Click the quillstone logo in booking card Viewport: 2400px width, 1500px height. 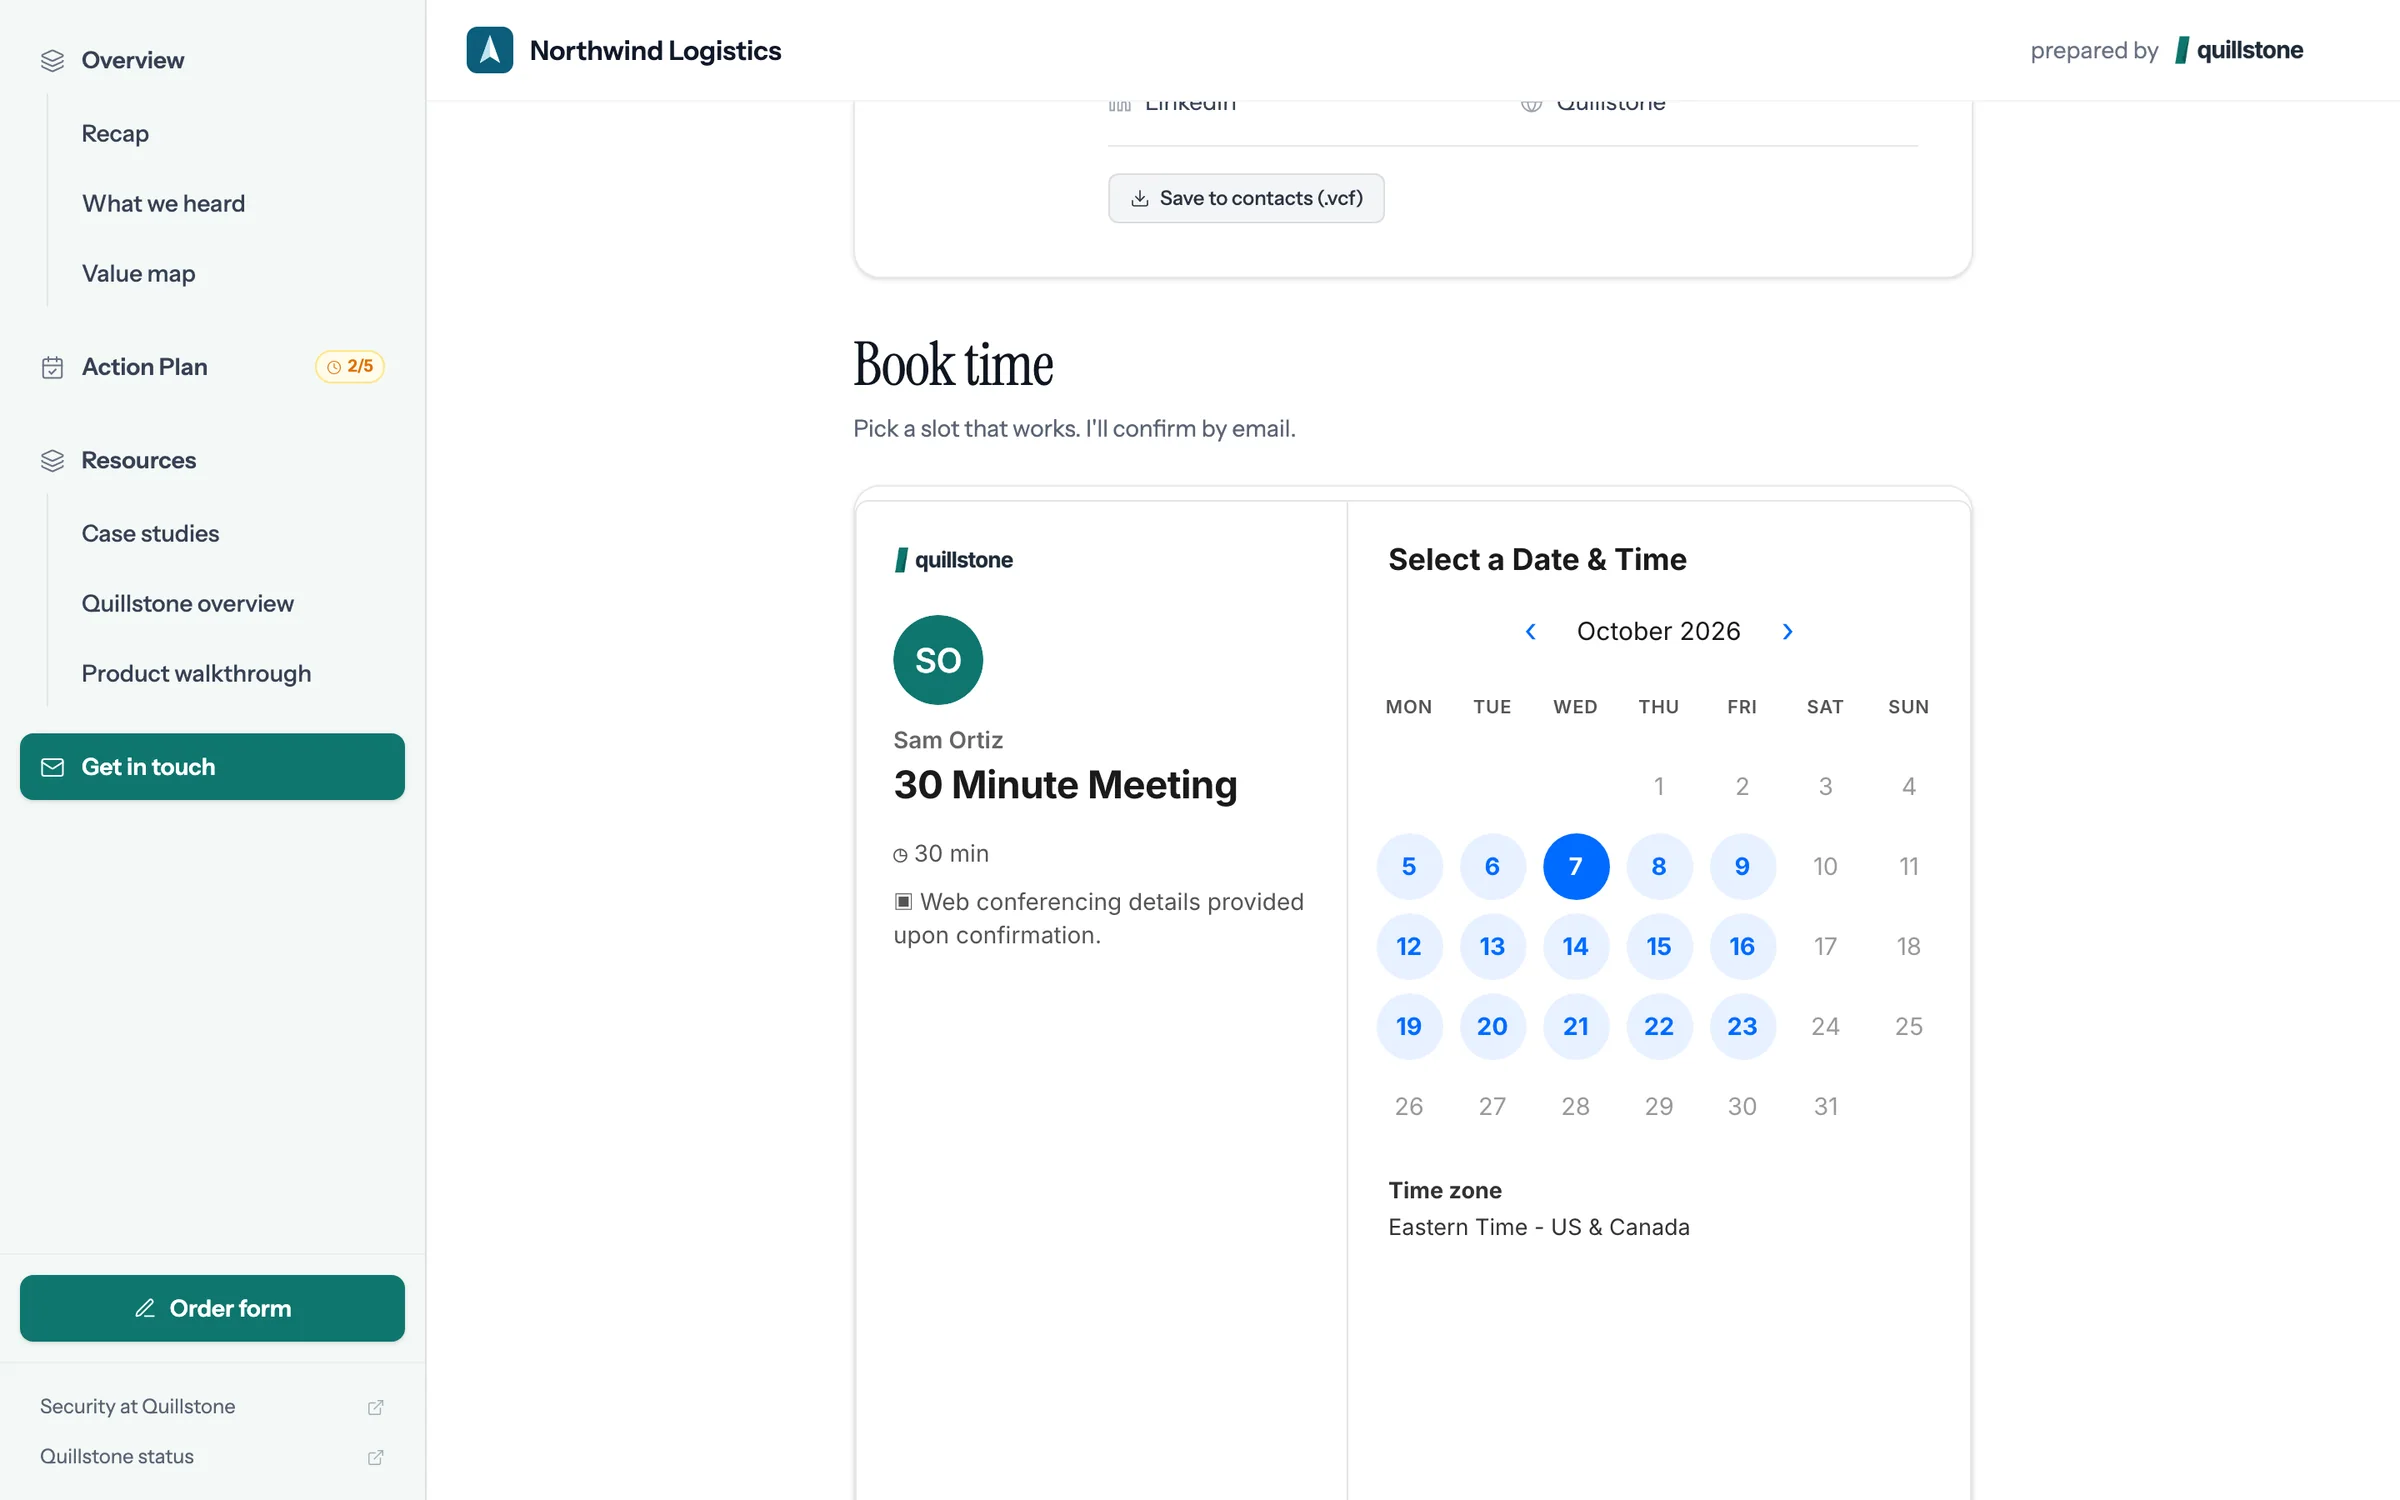tap(954, 560)
